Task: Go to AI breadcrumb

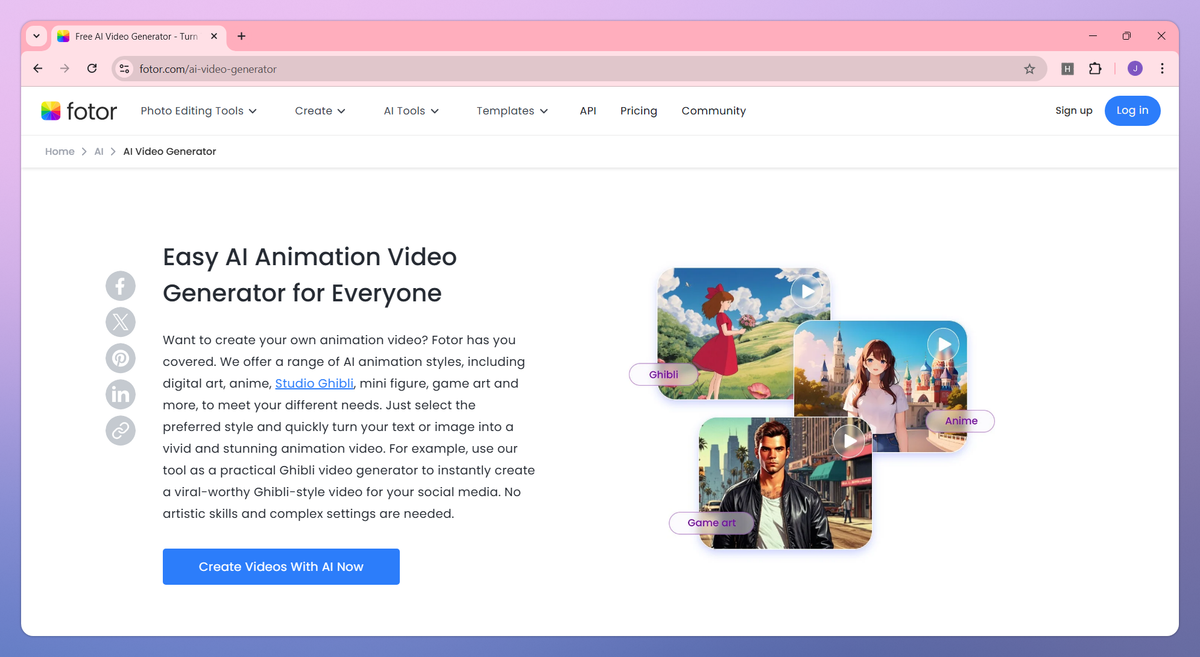Action: (x=99, y=151)
